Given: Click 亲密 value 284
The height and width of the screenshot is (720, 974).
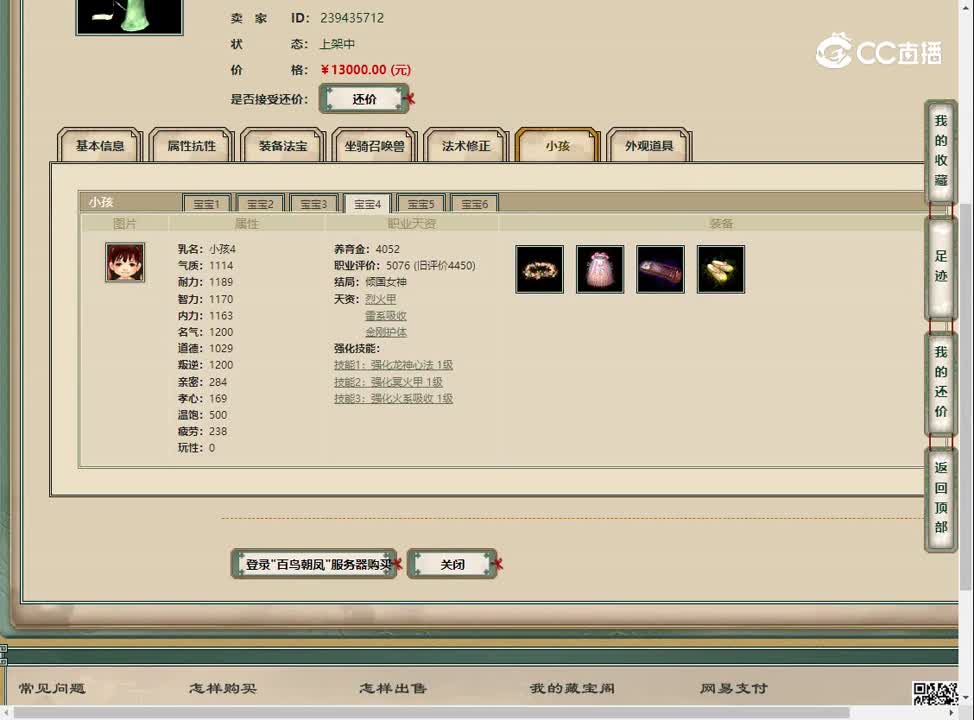Looking at the screenshot, I should click(218, 381).
